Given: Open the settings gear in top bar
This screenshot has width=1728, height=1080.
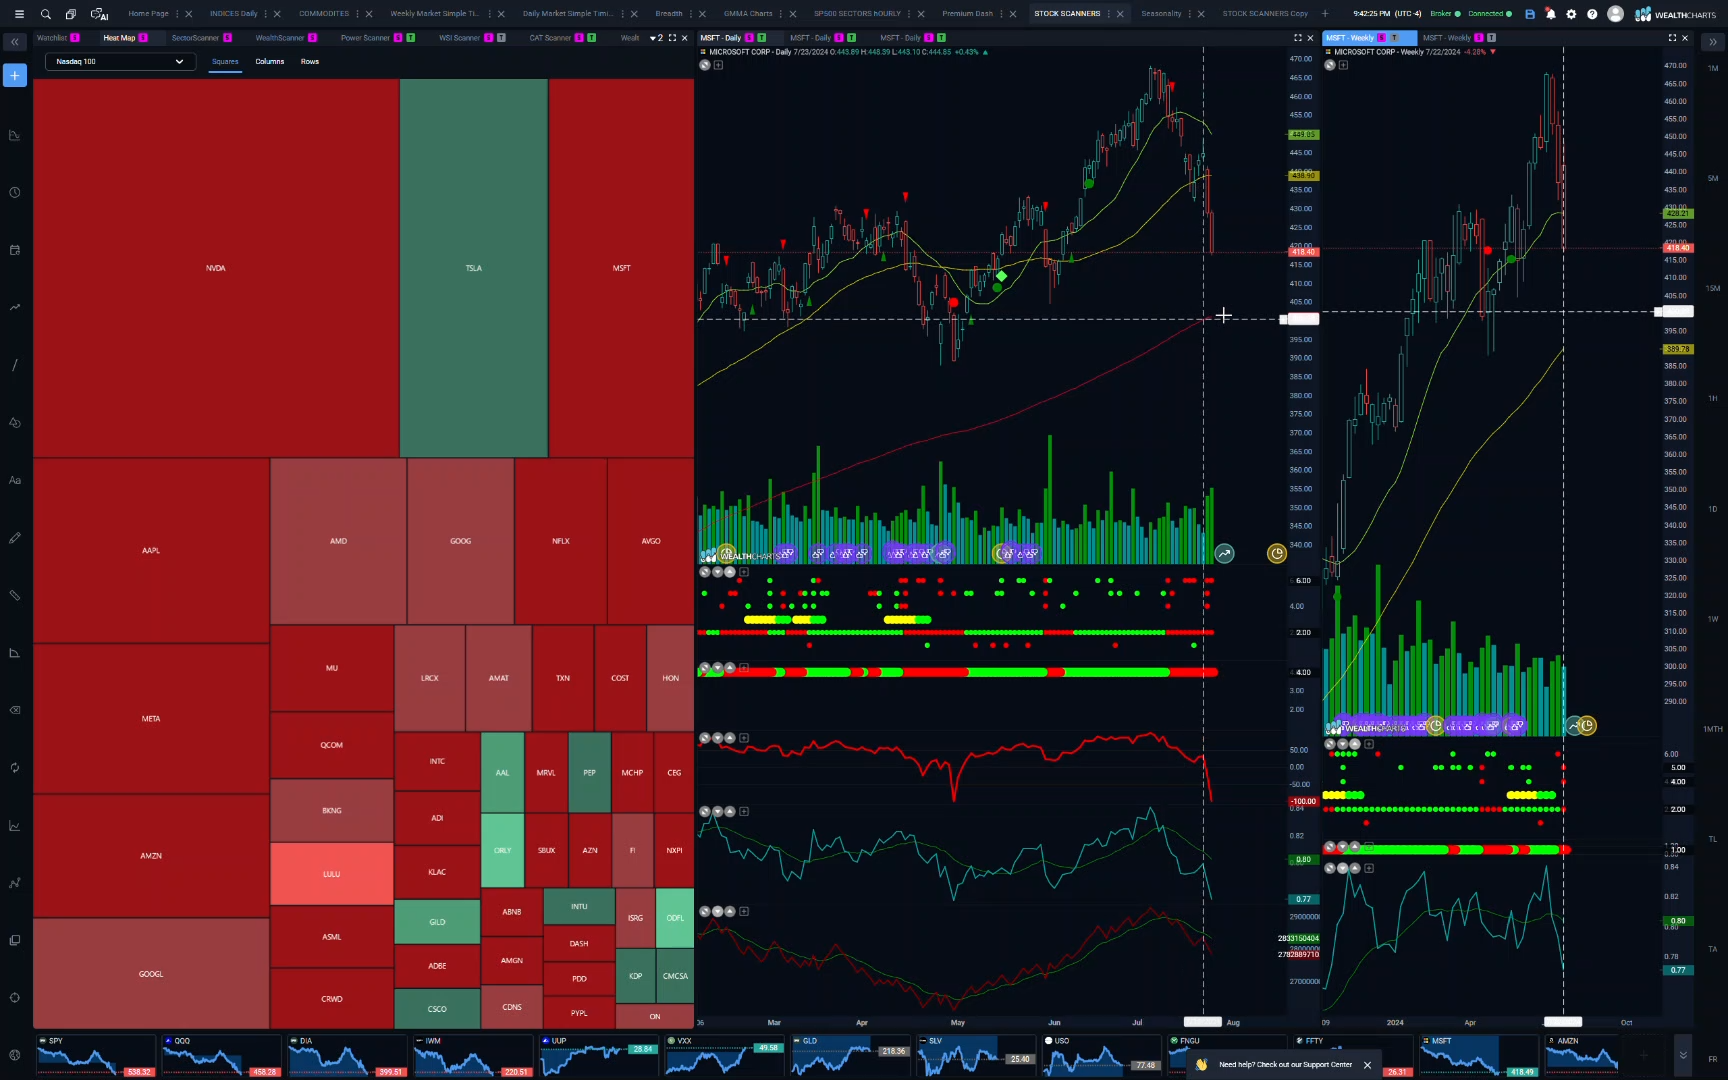Looking at the screenshot, I should 1571,14.
